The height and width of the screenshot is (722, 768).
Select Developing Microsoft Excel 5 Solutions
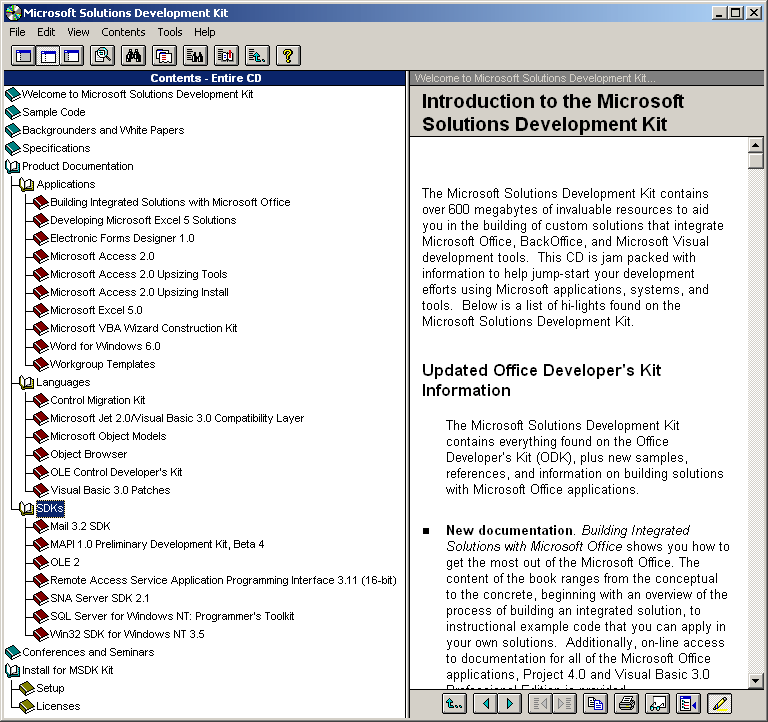(x=143, y=220)
